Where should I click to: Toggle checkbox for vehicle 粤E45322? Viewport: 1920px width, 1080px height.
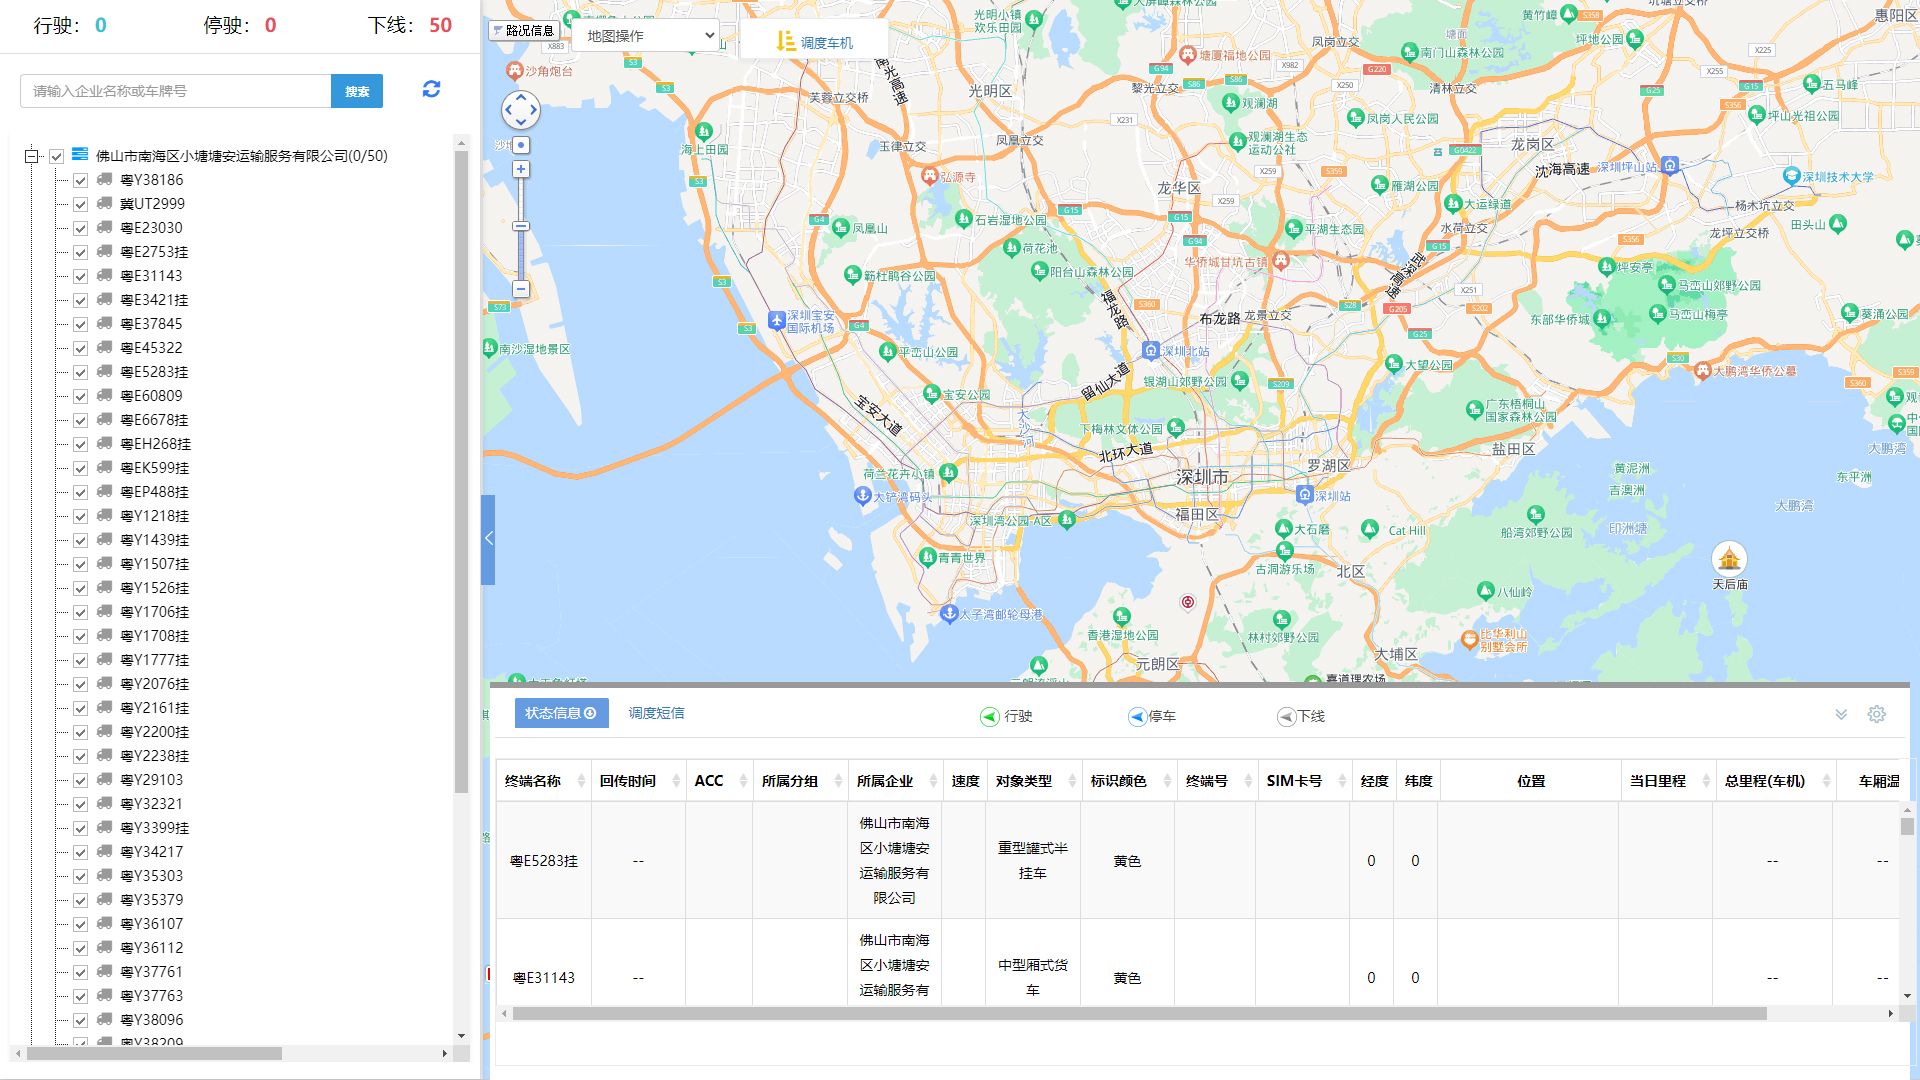81,348
